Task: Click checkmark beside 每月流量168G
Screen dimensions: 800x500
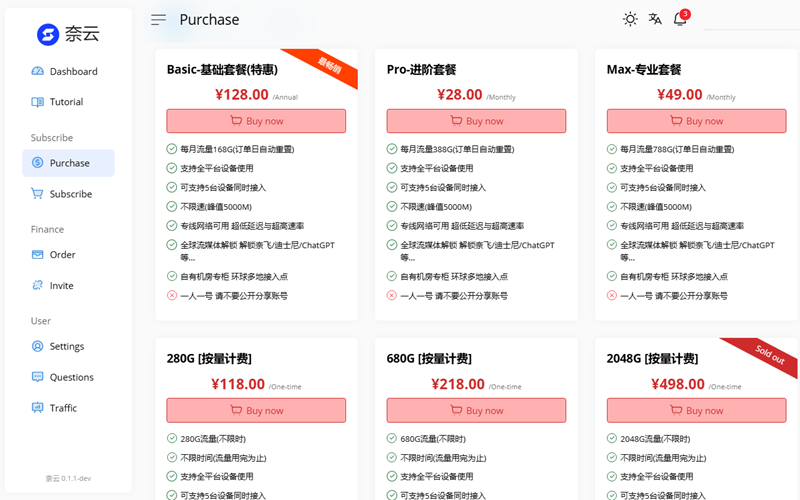Action: 172,149
